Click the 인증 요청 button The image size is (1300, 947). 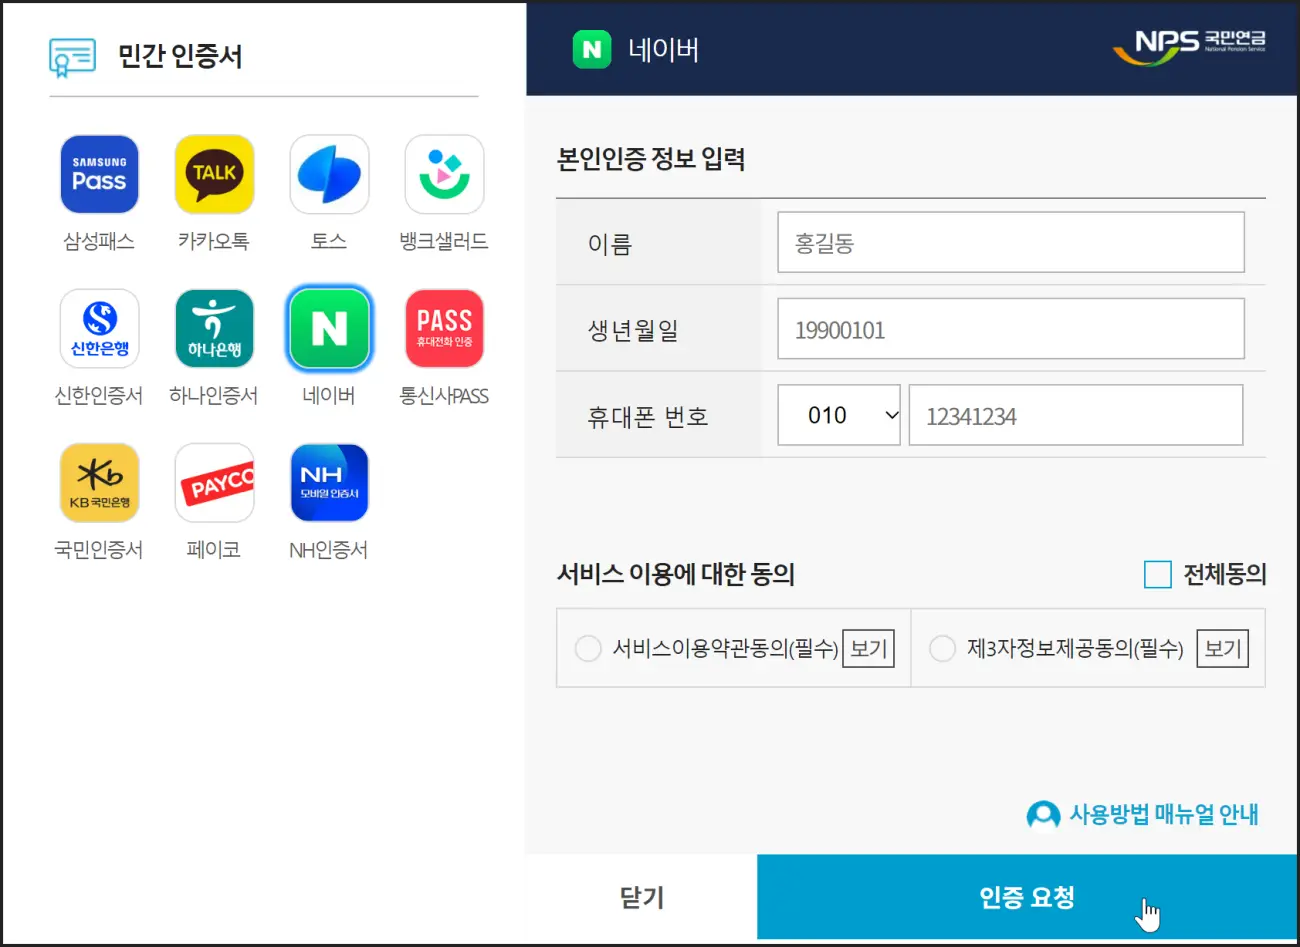point(1027,897)
